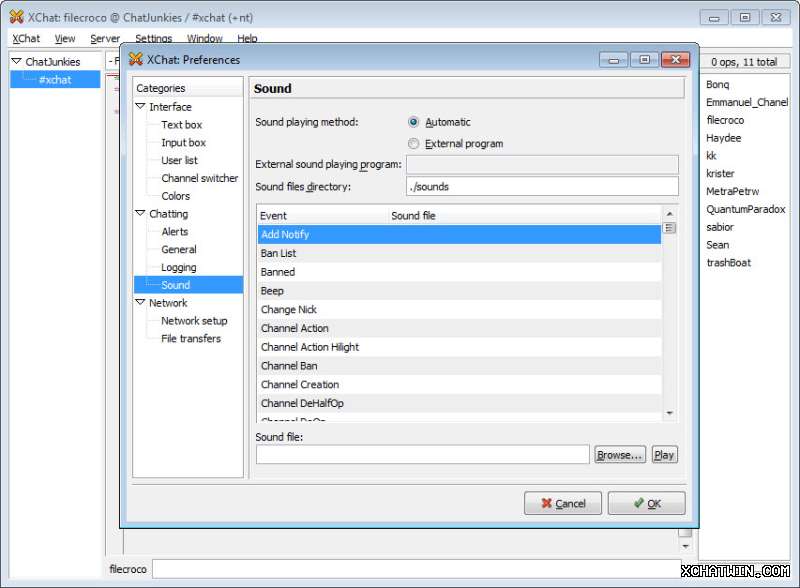Select the Automatic sound playing method
This screenshot has height=588, width=800.
414,122
